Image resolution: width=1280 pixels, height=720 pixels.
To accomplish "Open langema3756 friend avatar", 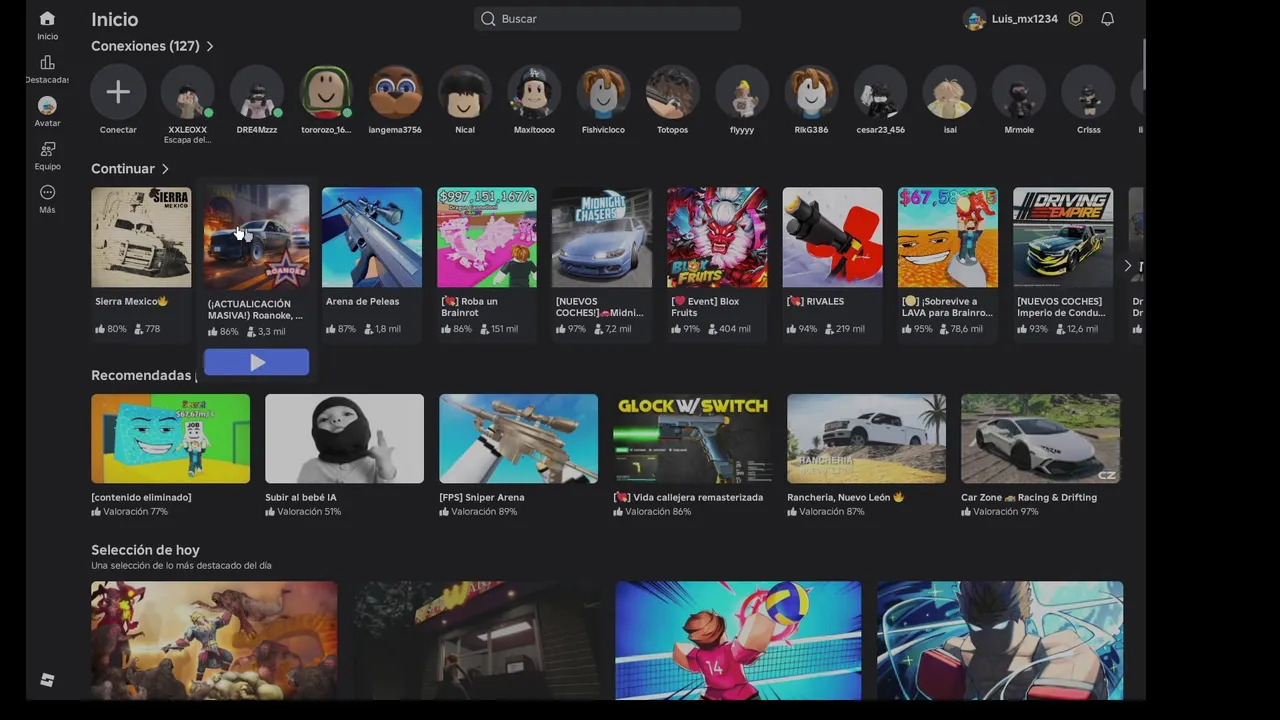I will (x=395, y=92).
